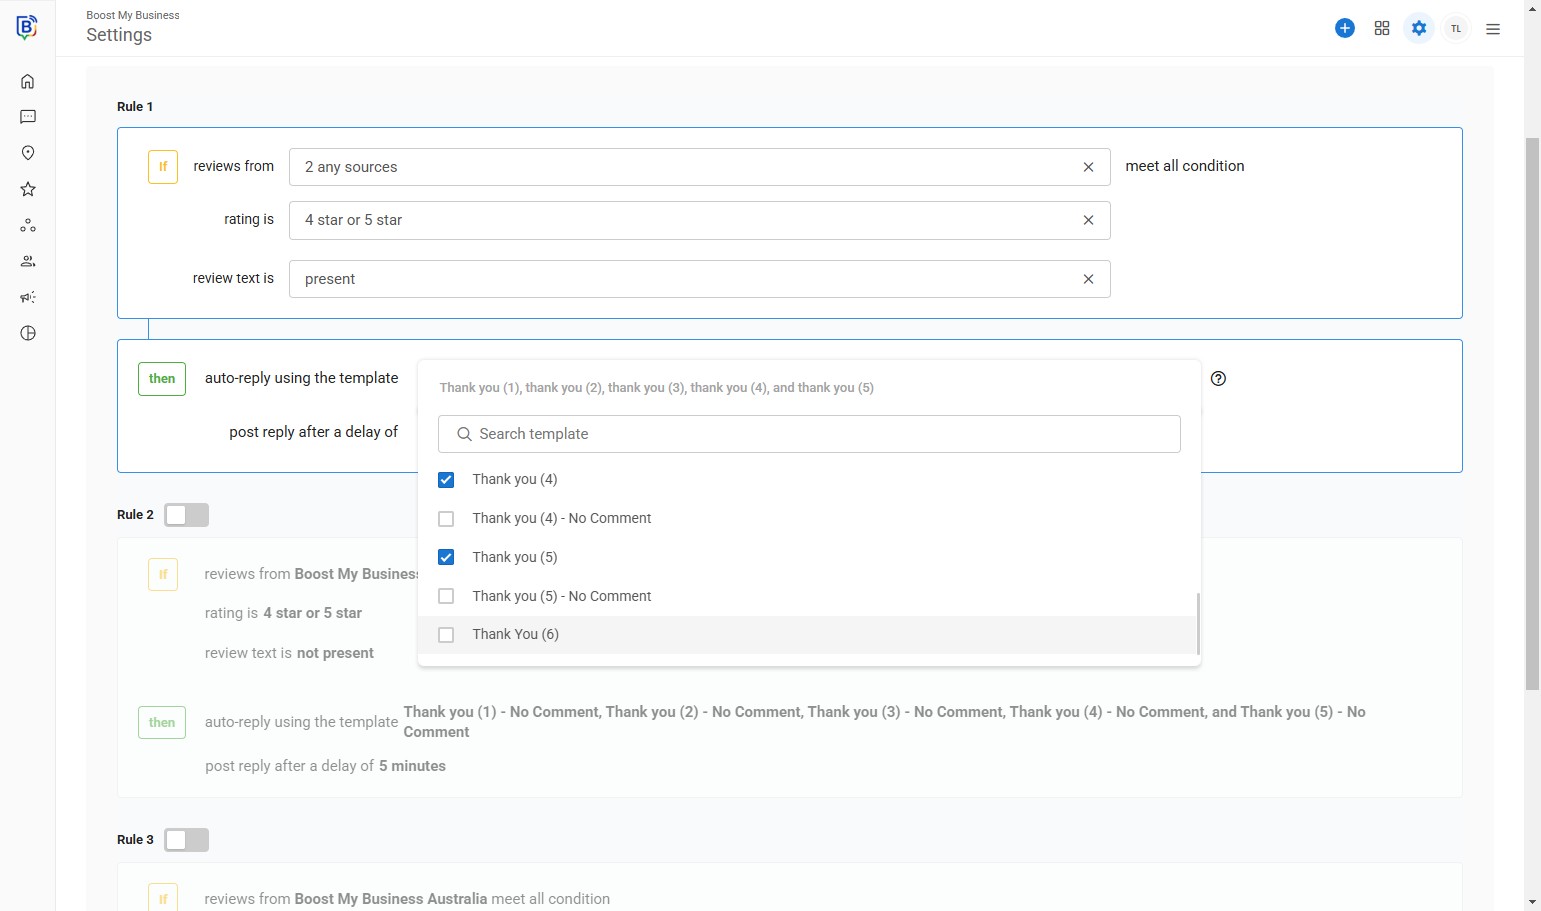Open the messages inbox sidebar icon
The height and width of the screenshot is (911, 1541).
pos(28,118)
